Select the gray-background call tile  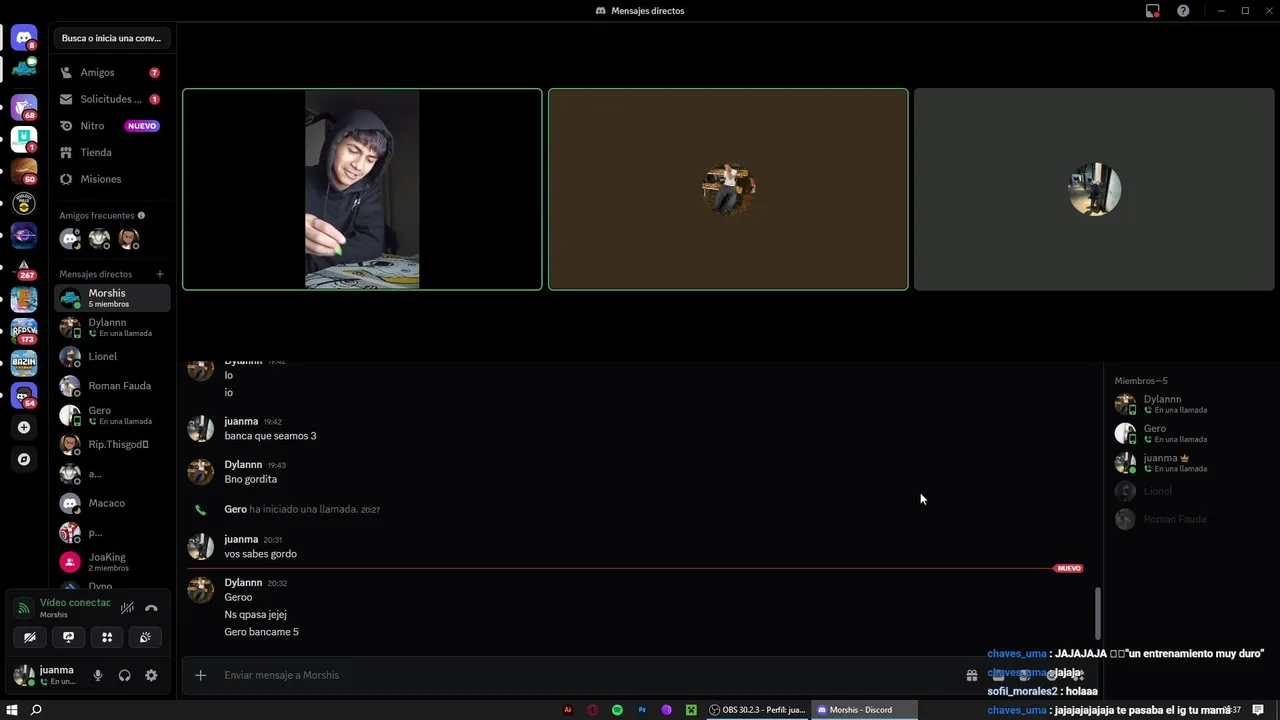click(x=1094, y=189)
